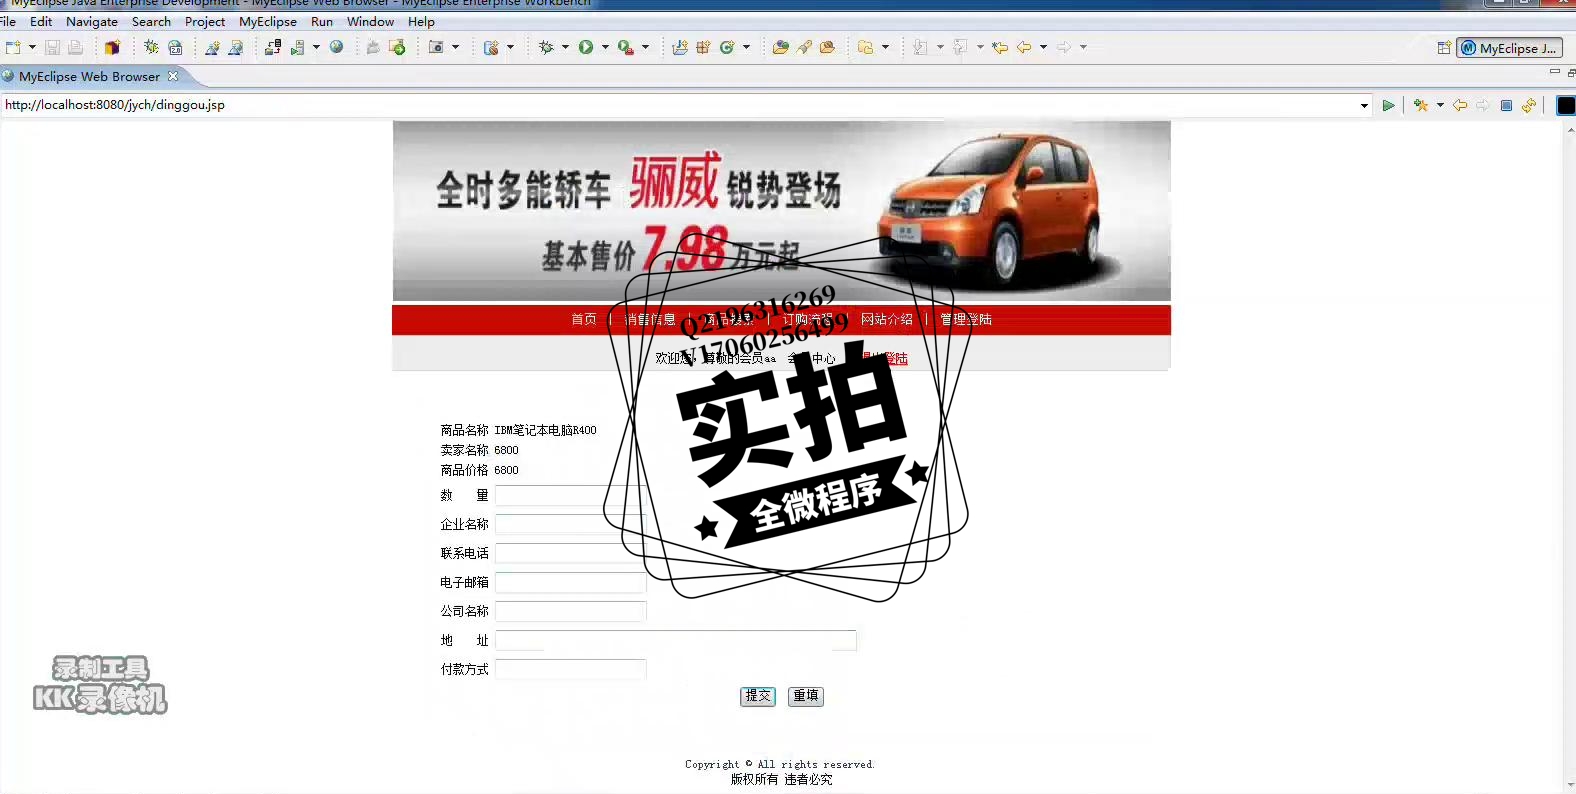1576x794 pixels.
Task: Open the bookmark star dropdown arrow
Action: tap(1440, 105)
